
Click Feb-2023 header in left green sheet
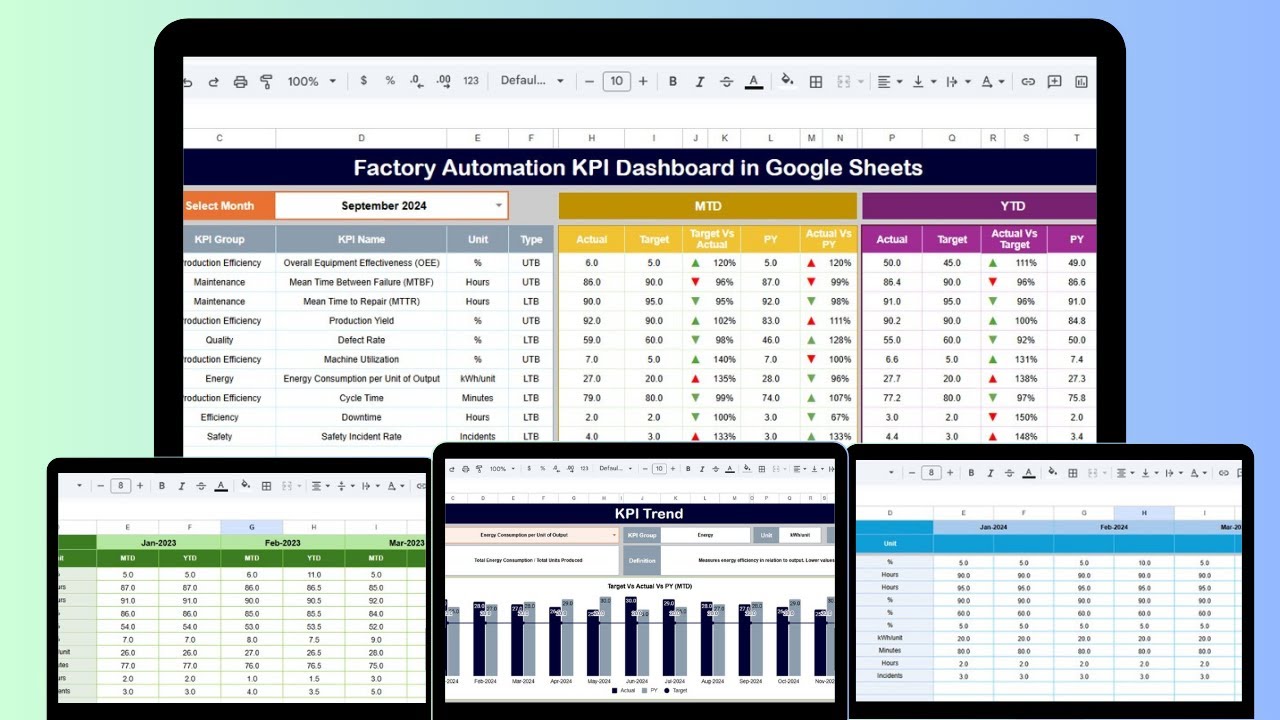click(x=283, y=543)
